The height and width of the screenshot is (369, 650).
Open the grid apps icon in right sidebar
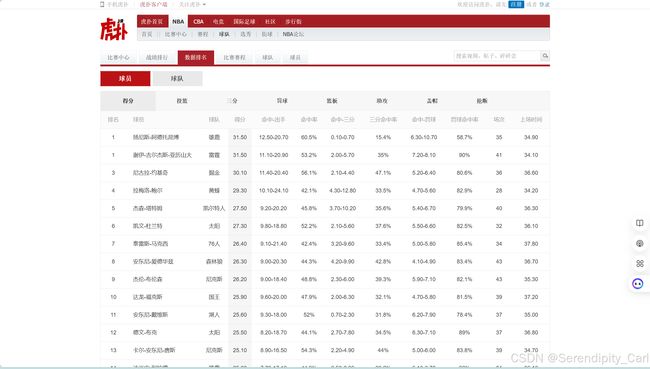point(640,264)
